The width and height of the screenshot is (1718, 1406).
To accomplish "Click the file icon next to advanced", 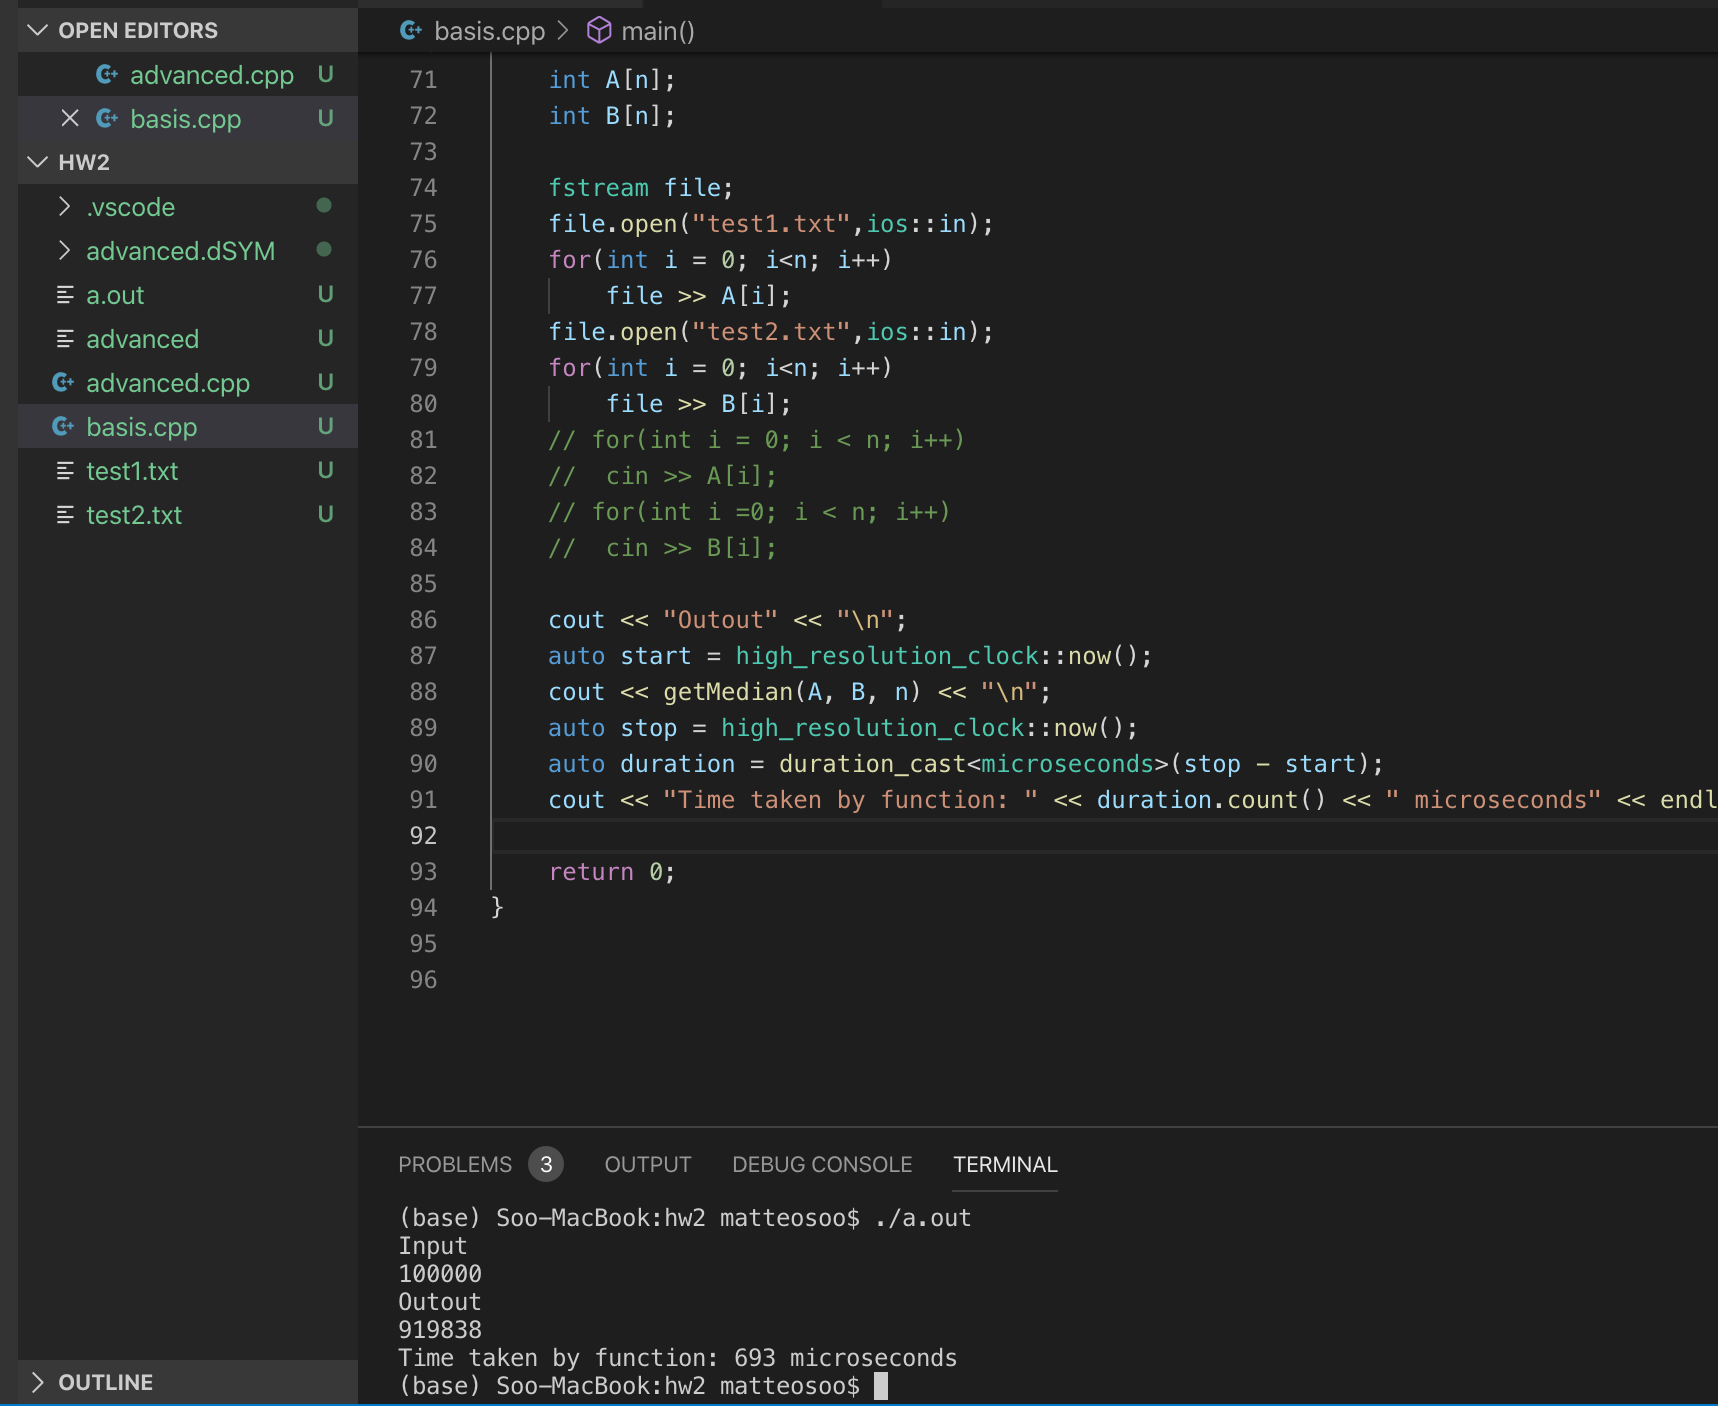I will (x=65, y=339).
